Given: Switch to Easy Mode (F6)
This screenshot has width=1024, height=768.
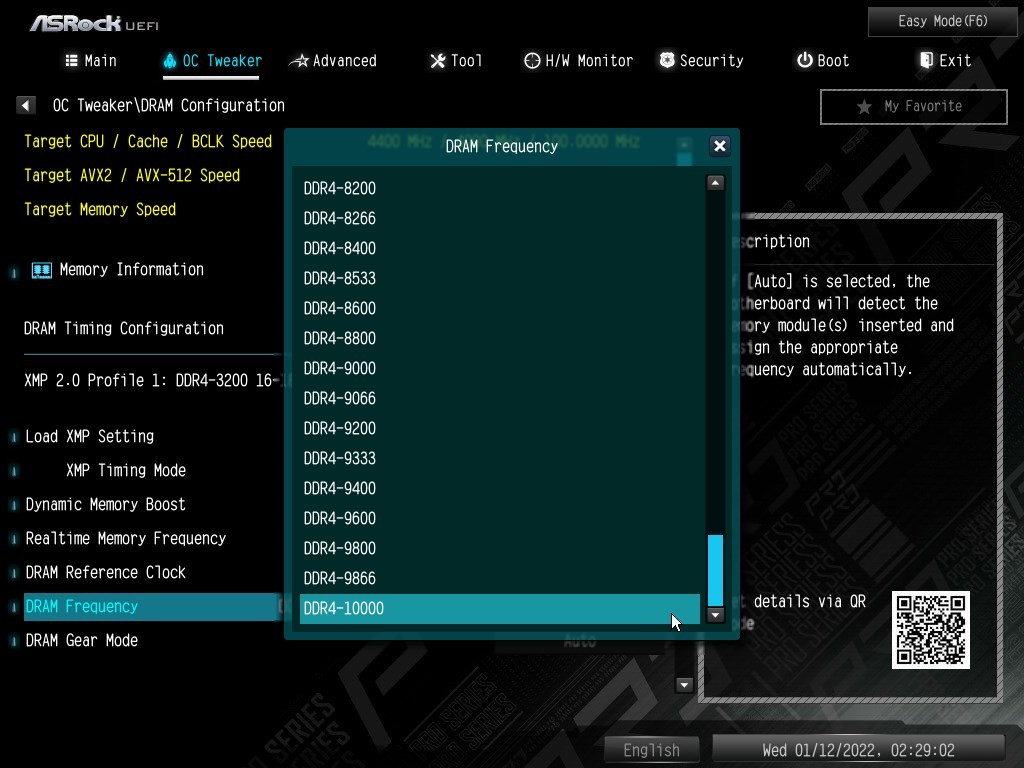Looking at the screenshot, I should [x=943, y=21].
